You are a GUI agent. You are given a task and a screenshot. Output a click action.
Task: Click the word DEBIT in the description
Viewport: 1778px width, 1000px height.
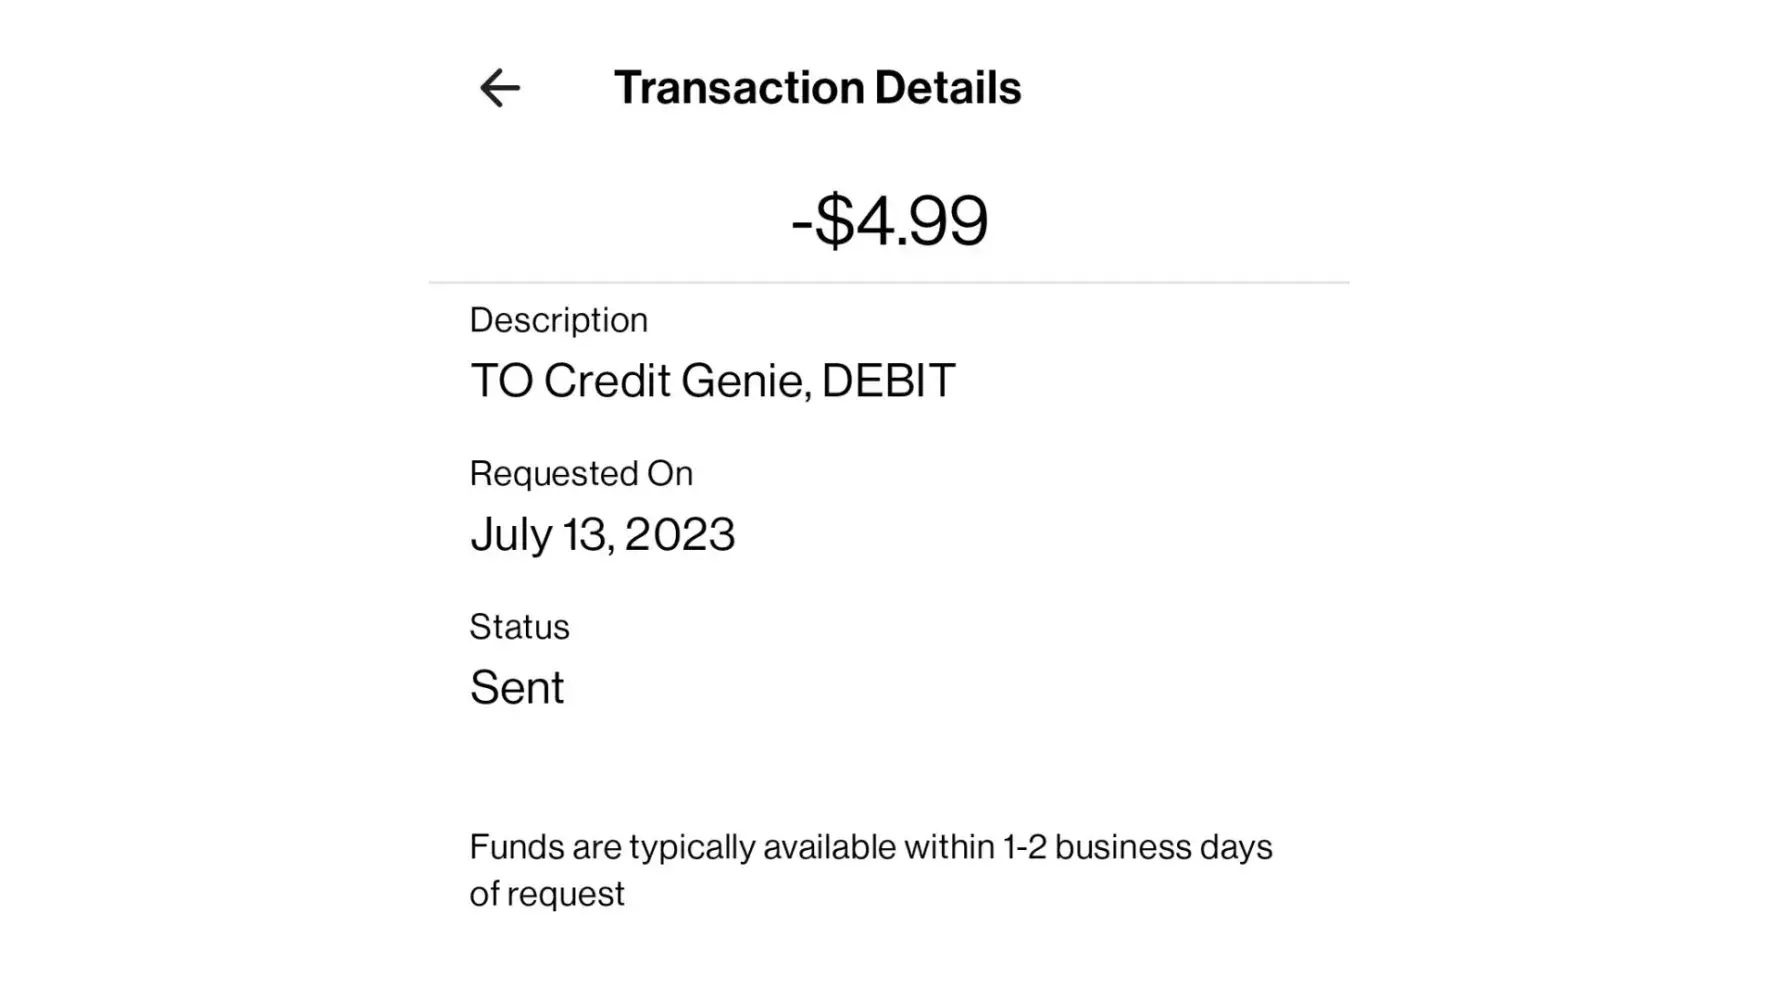[888, 381]
